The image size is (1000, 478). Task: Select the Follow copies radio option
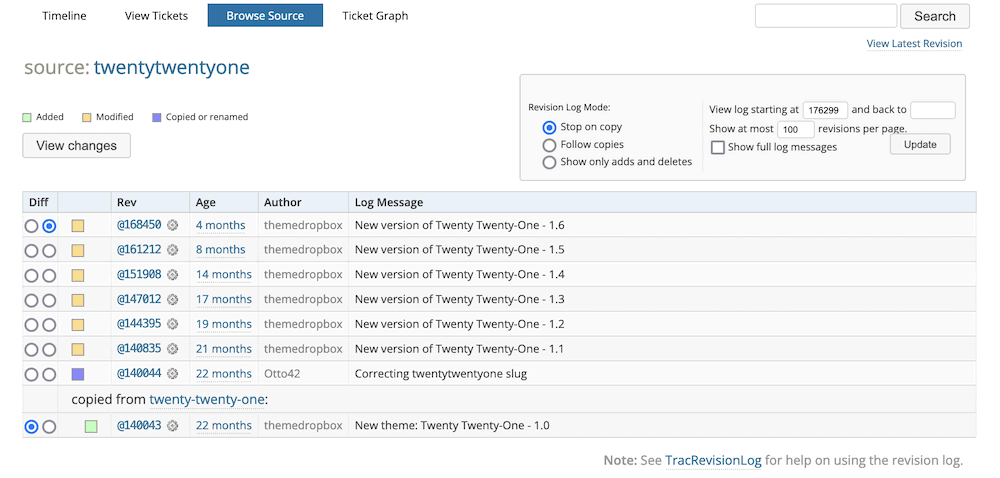[549, 145]
